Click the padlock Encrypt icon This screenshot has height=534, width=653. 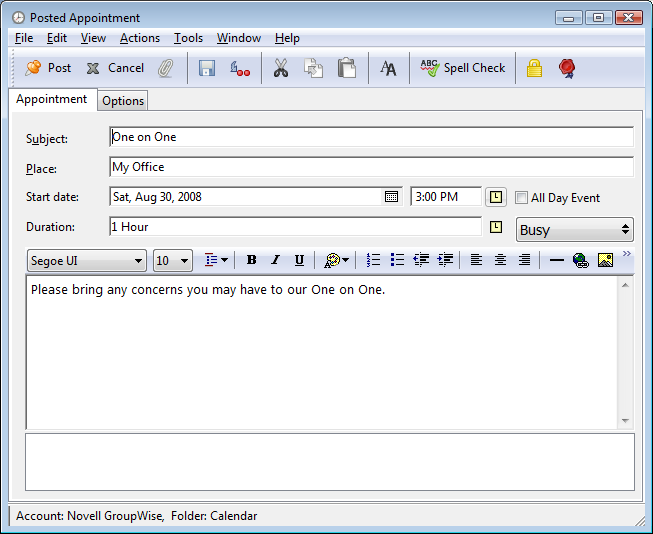pos(534,68)
